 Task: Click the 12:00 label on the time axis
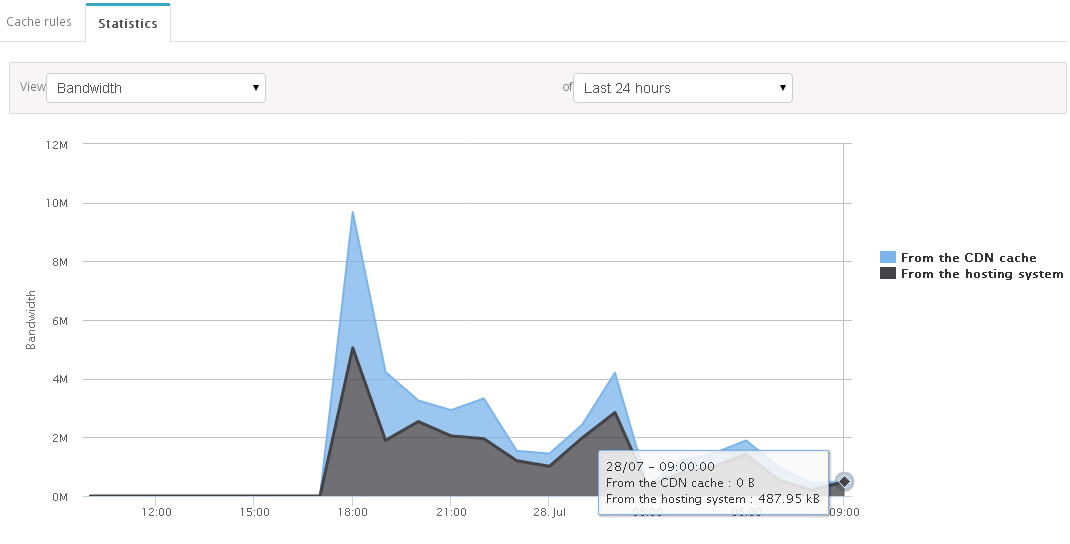tap(156, 512)
